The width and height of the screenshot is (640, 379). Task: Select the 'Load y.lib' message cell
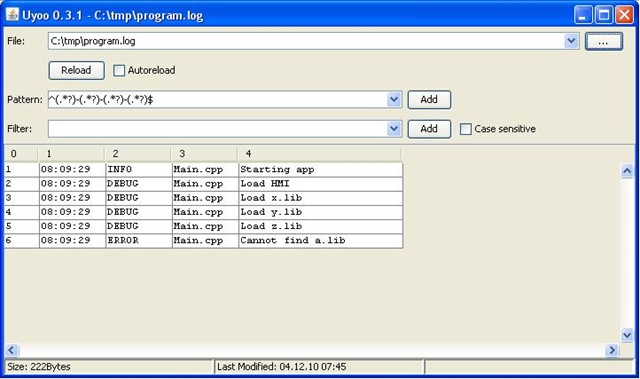pos(320,212)
